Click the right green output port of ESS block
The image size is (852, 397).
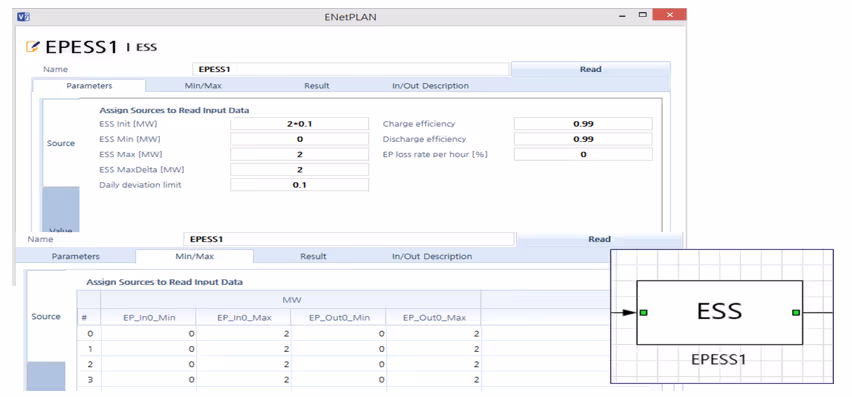coord(795,312)
